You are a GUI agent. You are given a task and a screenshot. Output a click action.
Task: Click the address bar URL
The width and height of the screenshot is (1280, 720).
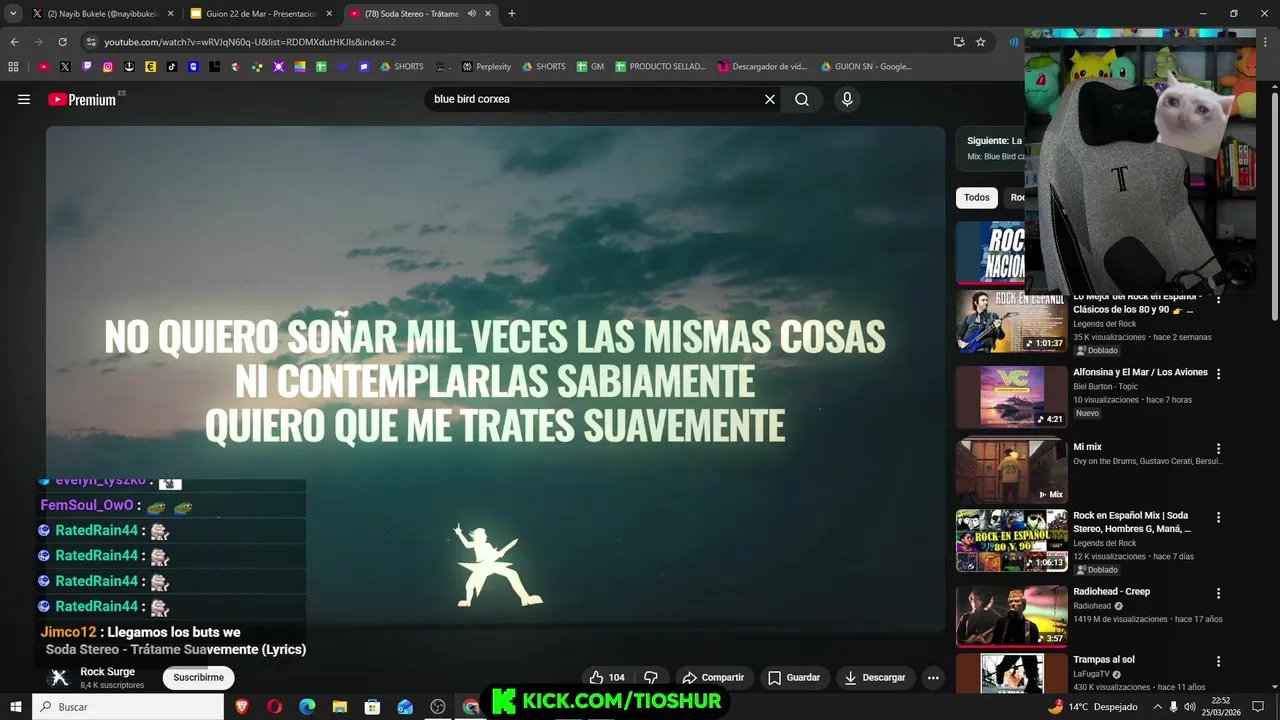(250, 42)
